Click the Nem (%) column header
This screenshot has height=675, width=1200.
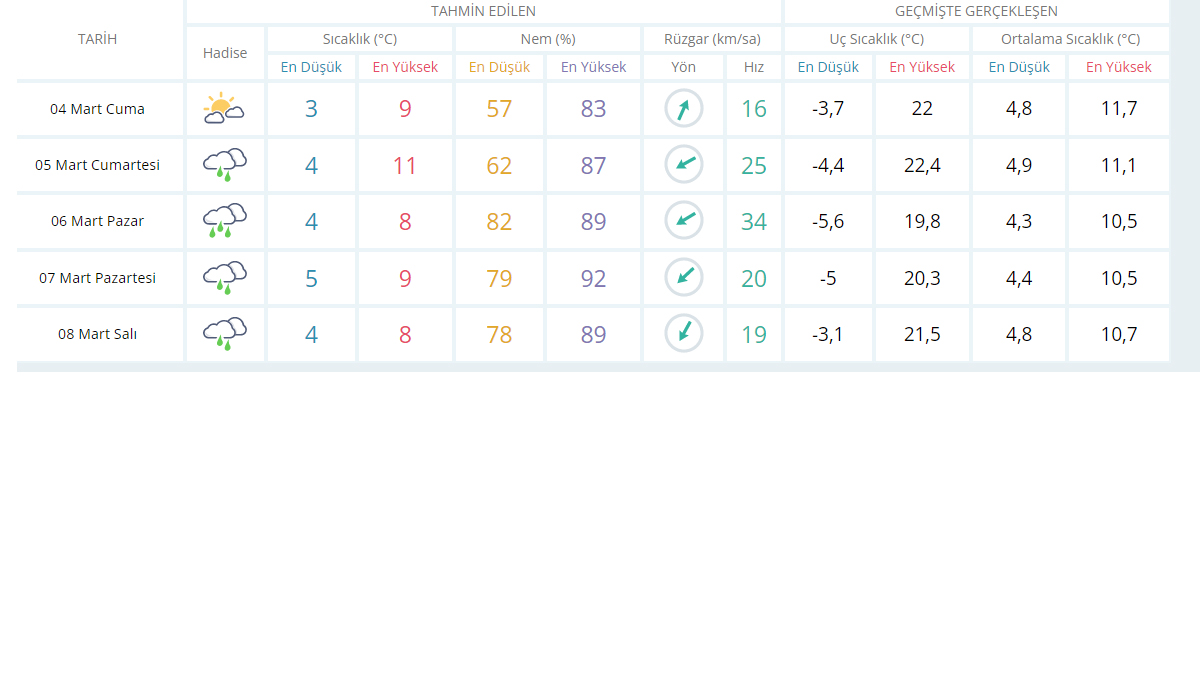pos(548,39)
